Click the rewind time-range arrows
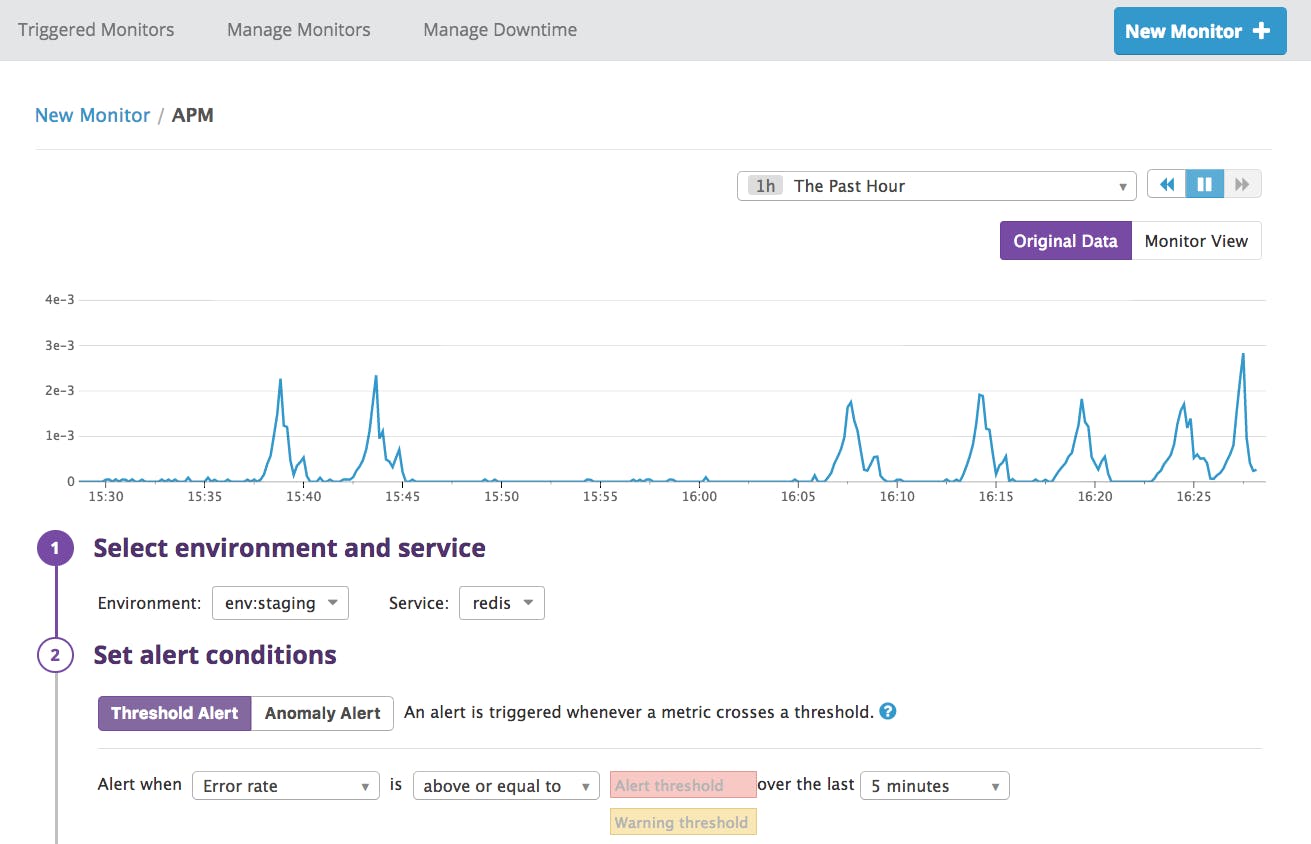1311x844 pixels. [x=1166, y=184]
